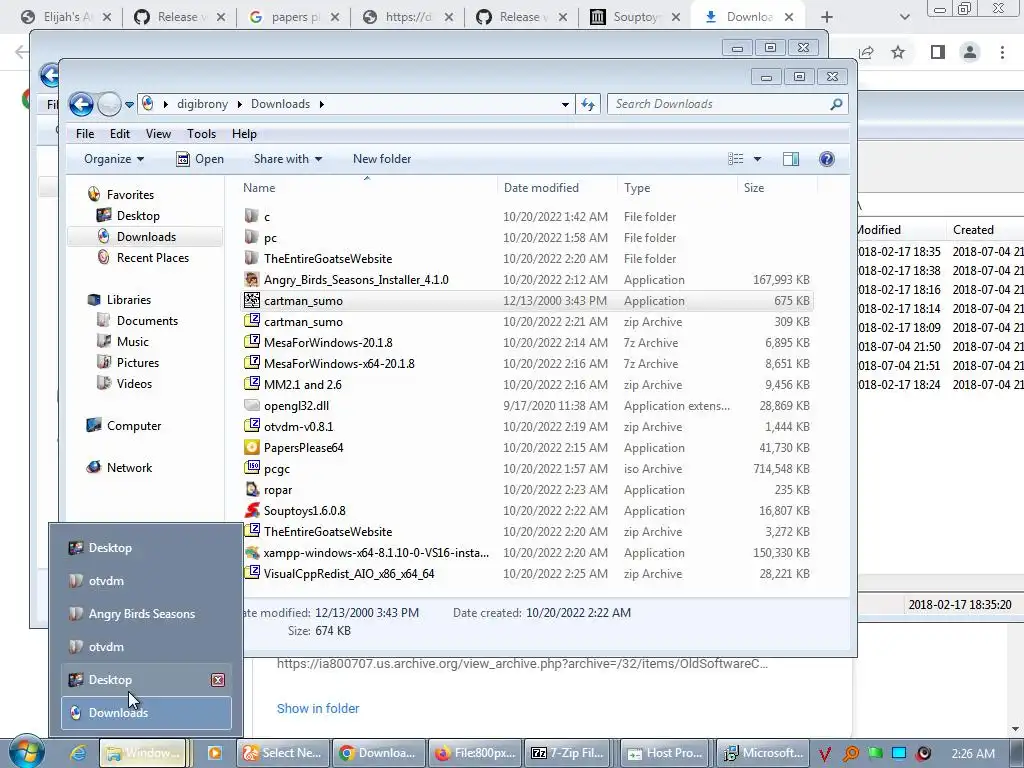The width and height of the screenshot is (1024, 768).
Task: Open the File menu
Action: [x=85, y=134]
